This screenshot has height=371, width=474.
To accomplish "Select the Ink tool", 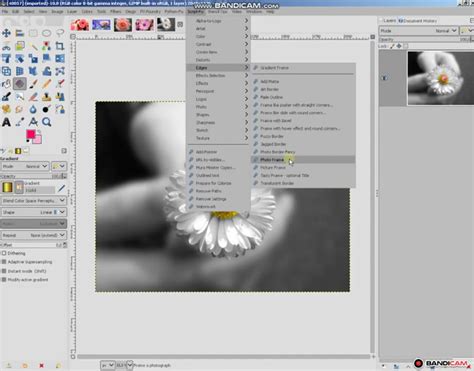I will click(x=6, y=97).
